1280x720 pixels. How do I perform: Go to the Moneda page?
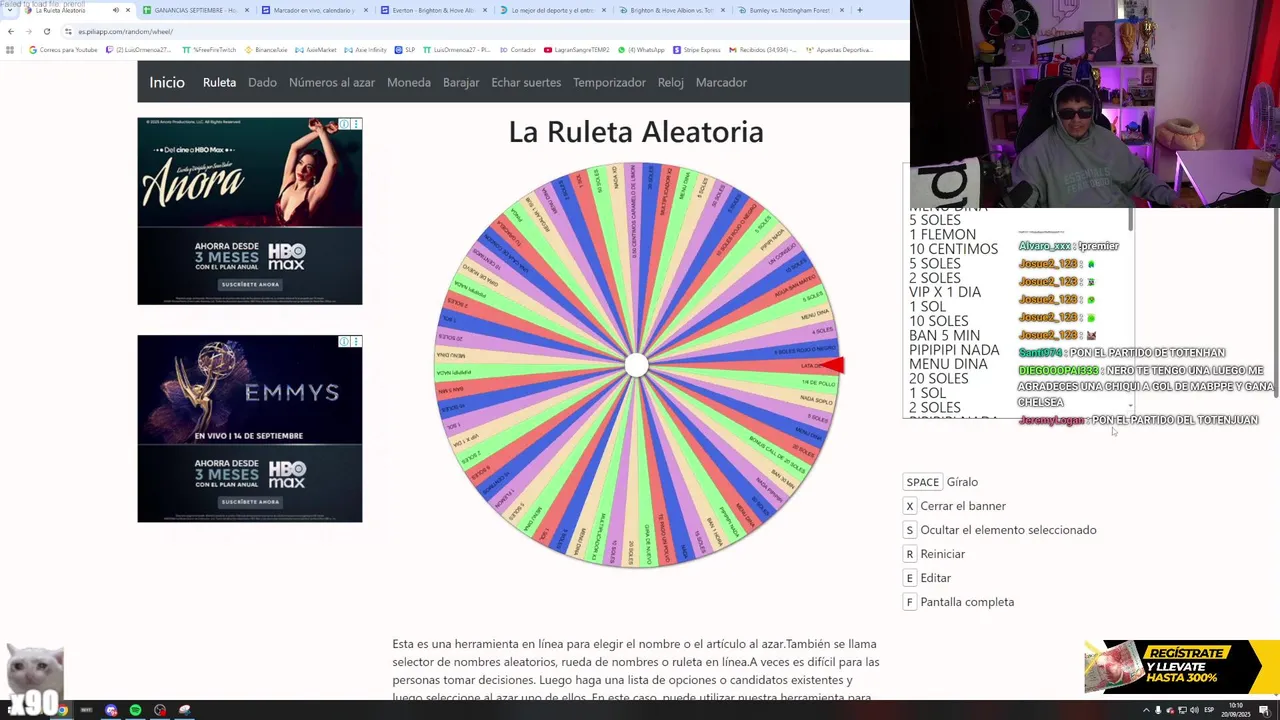[x=409, y=82]
